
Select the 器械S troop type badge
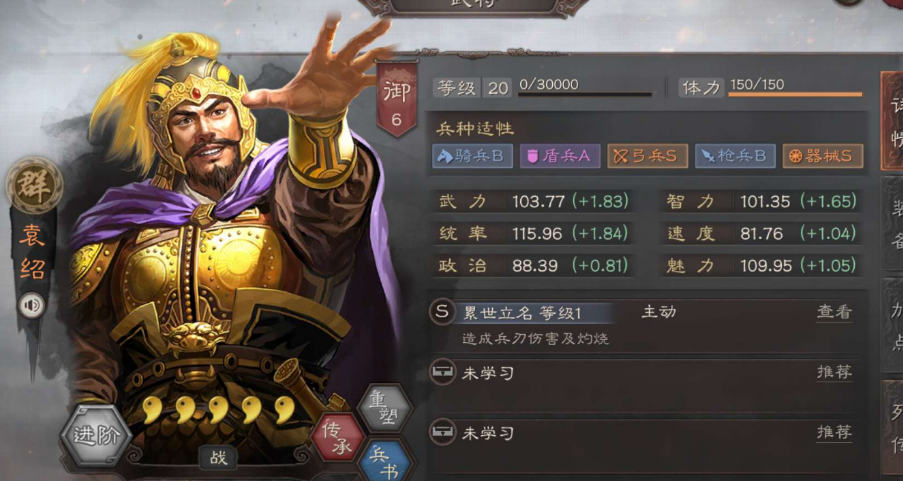[x=822, y=156]
